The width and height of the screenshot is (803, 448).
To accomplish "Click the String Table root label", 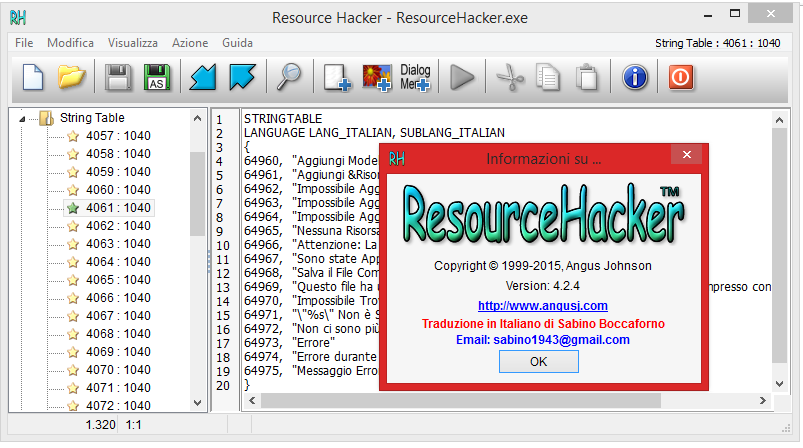I will coord(92,118).
